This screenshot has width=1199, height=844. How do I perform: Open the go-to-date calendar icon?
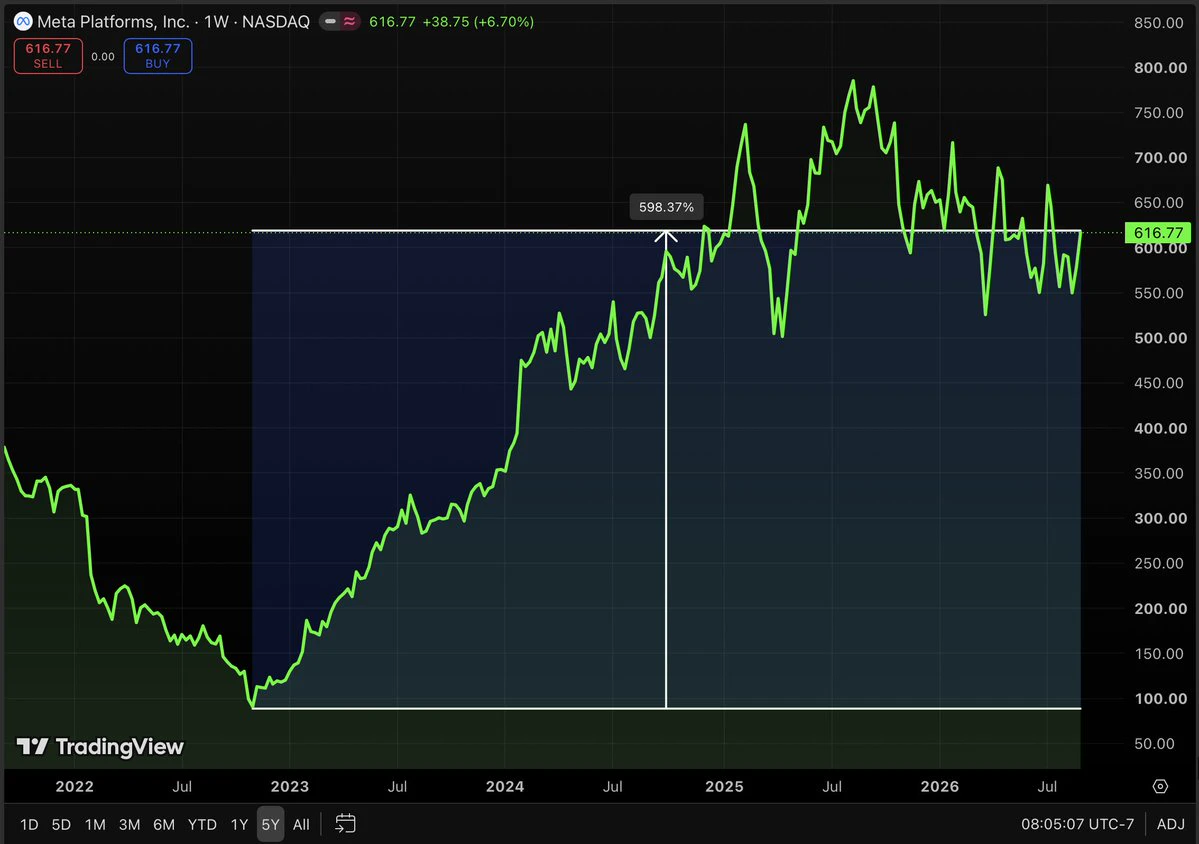click(346, 823)
